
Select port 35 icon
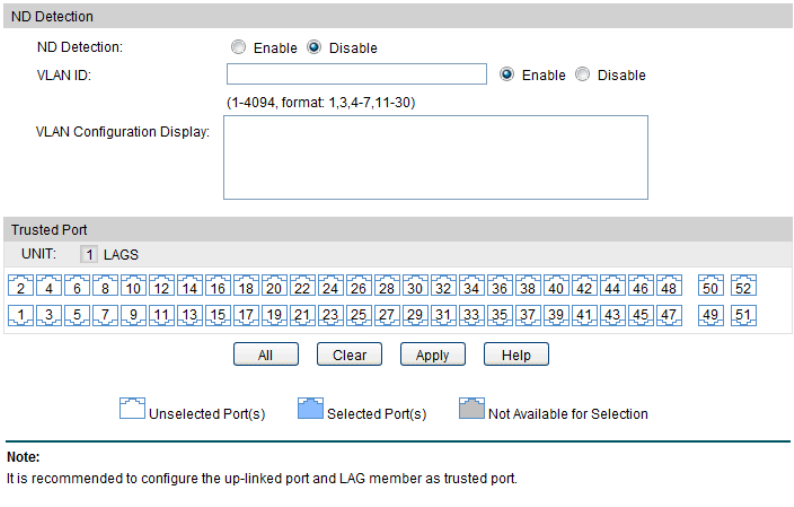(500, 315)
